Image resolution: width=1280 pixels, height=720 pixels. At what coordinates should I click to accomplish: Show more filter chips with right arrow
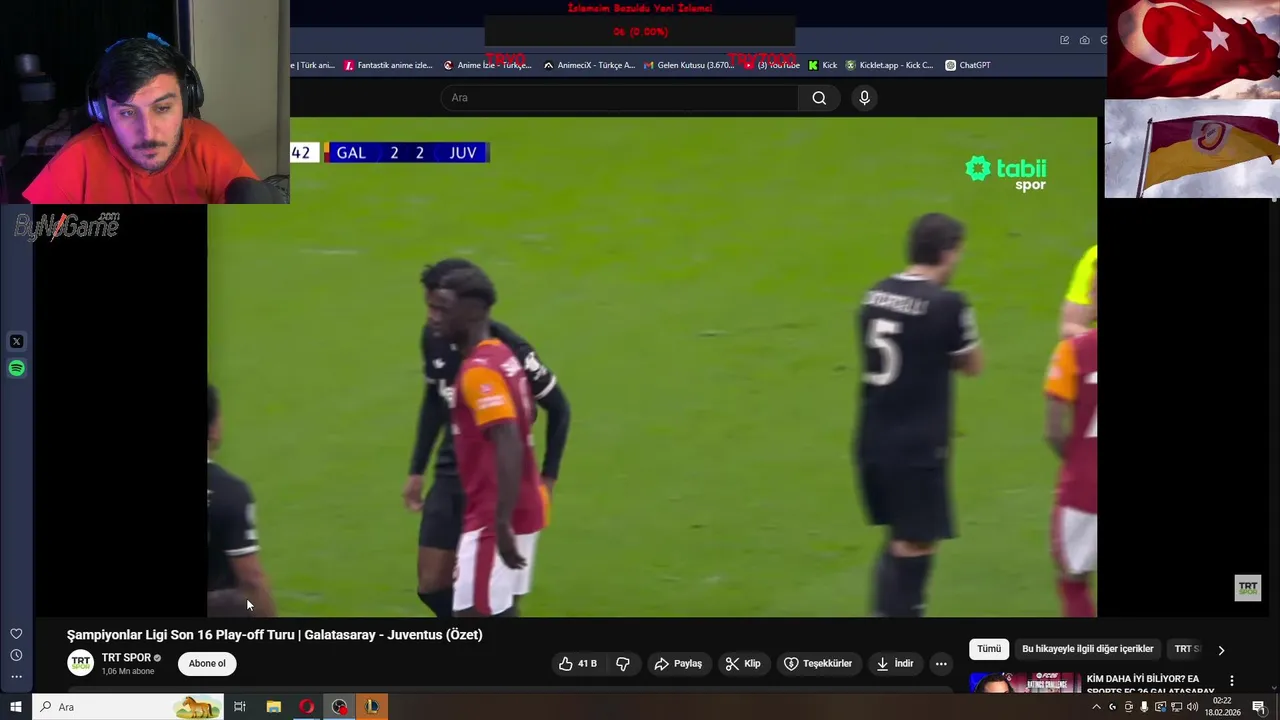[x=1221, y=650]
